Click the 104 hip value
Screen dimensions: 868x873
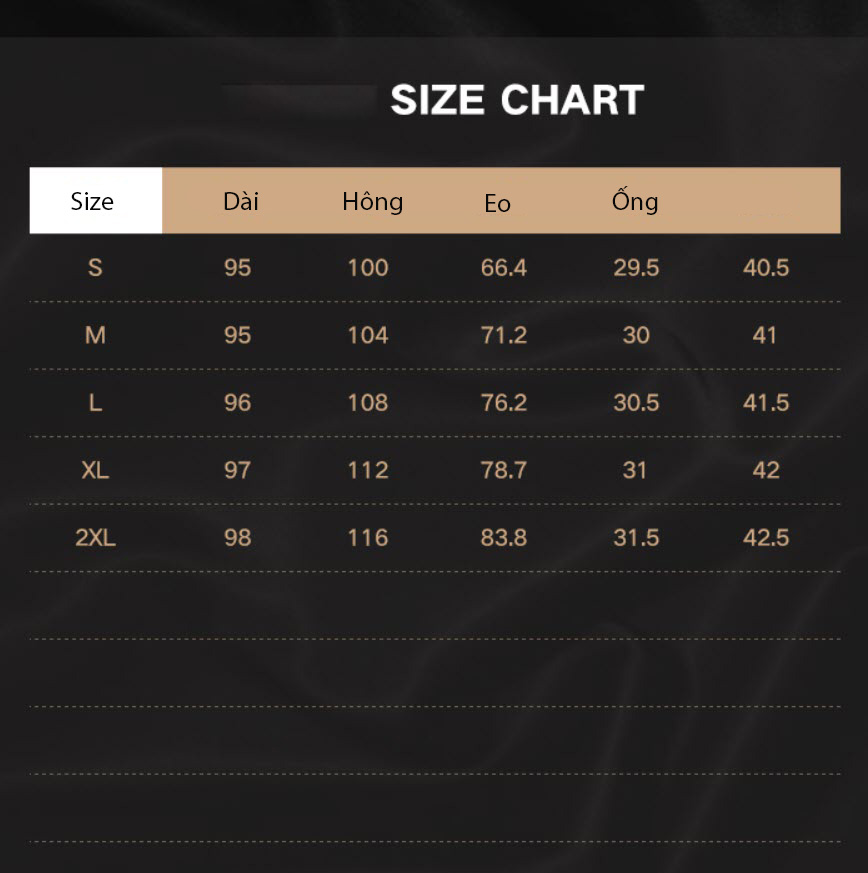368,335
